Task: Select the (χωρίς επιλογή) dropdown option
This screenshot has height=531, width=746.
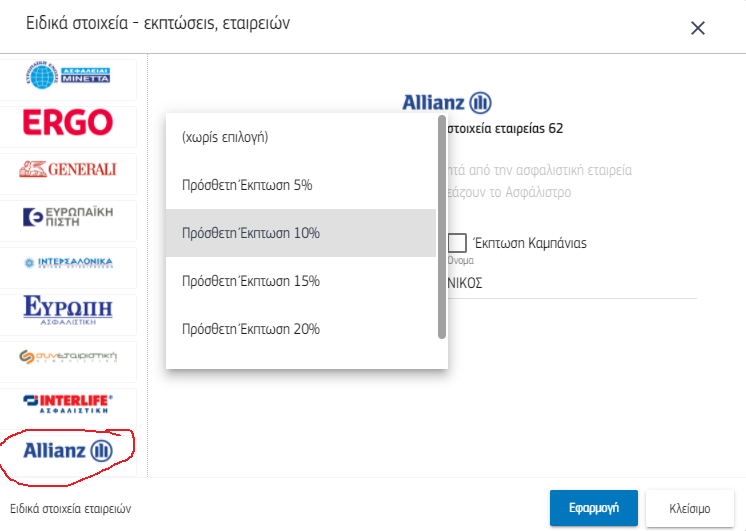Action: (x=301, y=137)
